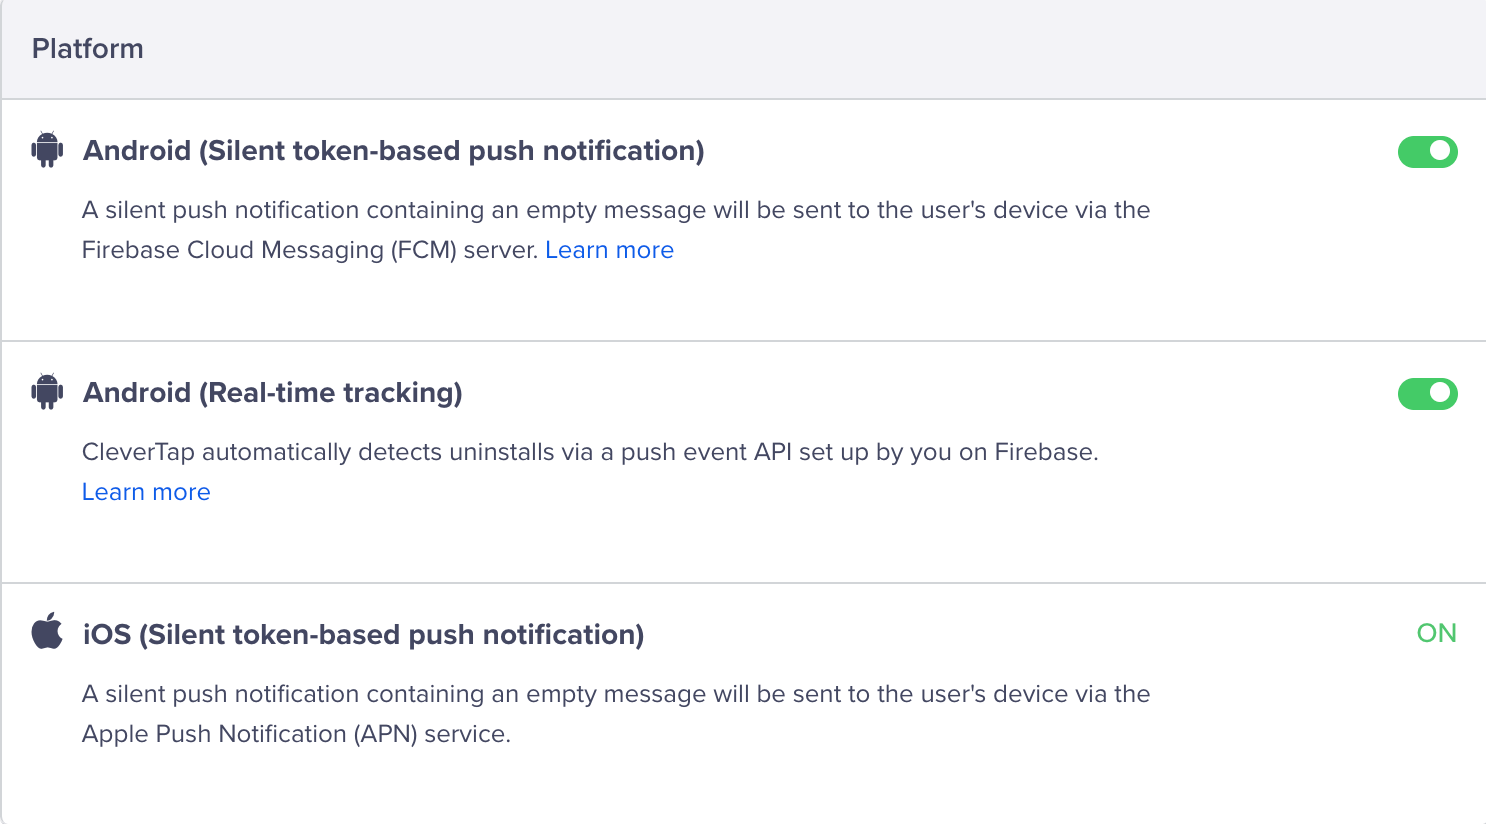Viewport: 1486px width, 824px height.
Task: Click the Android section's silent push description line
Action: point(615,210)
